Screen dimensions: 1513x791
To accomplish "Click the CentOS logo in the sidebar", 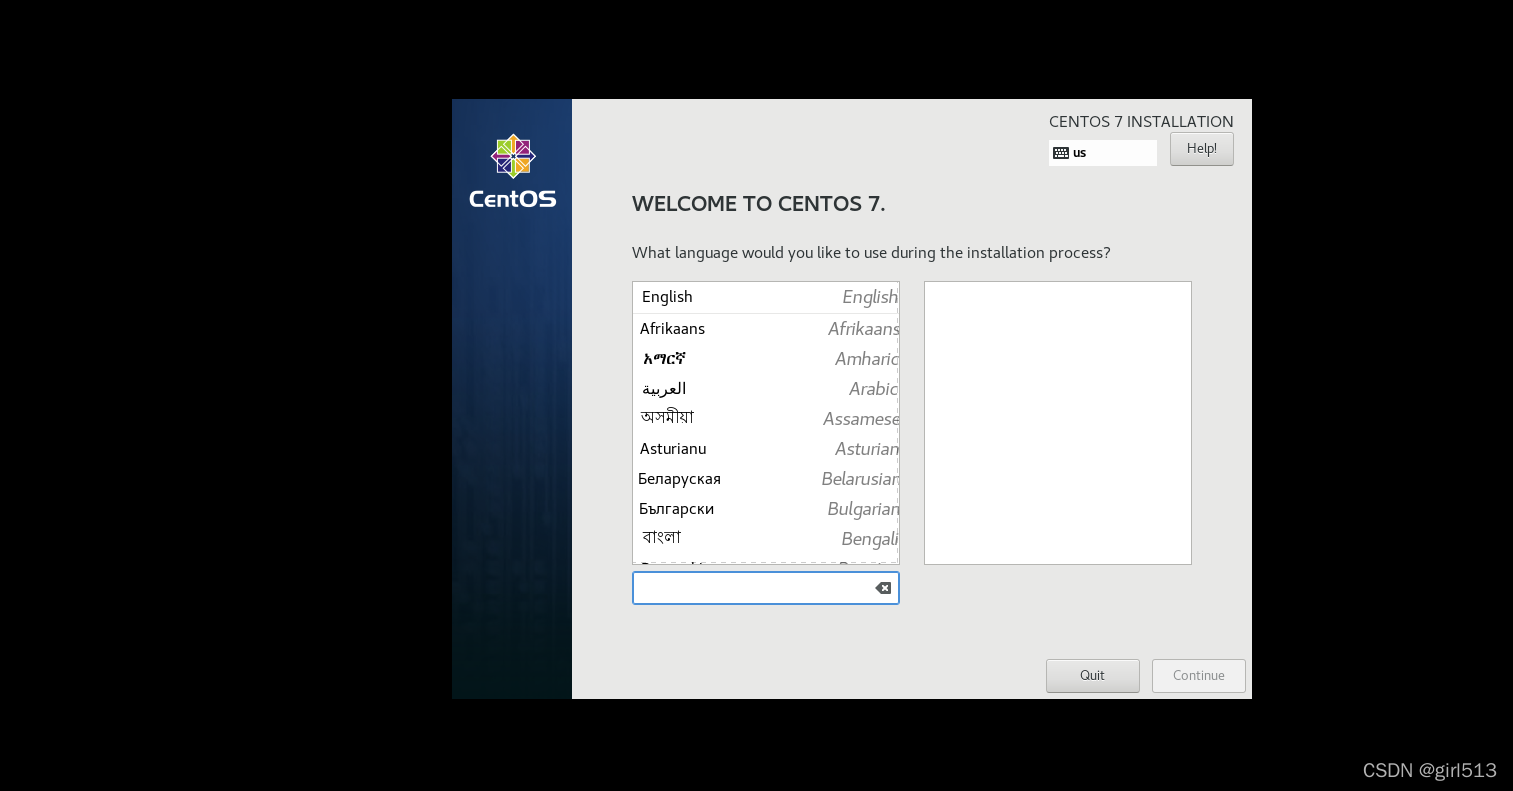I will coord(513,172).
